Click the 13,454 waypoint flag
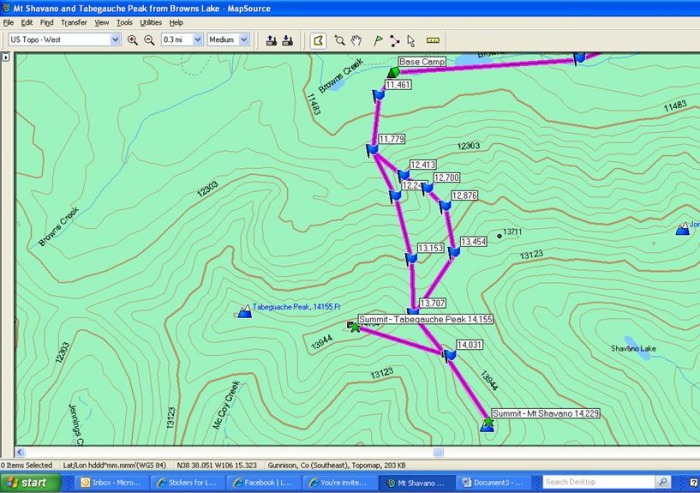The width and height of the screenshot is (700, 493). 454,253
